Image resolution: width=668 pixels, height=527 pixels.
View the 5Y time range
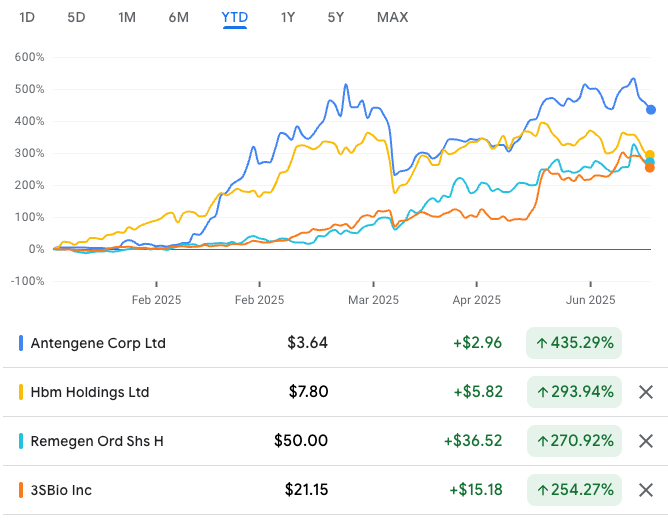click(x=336, y=17)
